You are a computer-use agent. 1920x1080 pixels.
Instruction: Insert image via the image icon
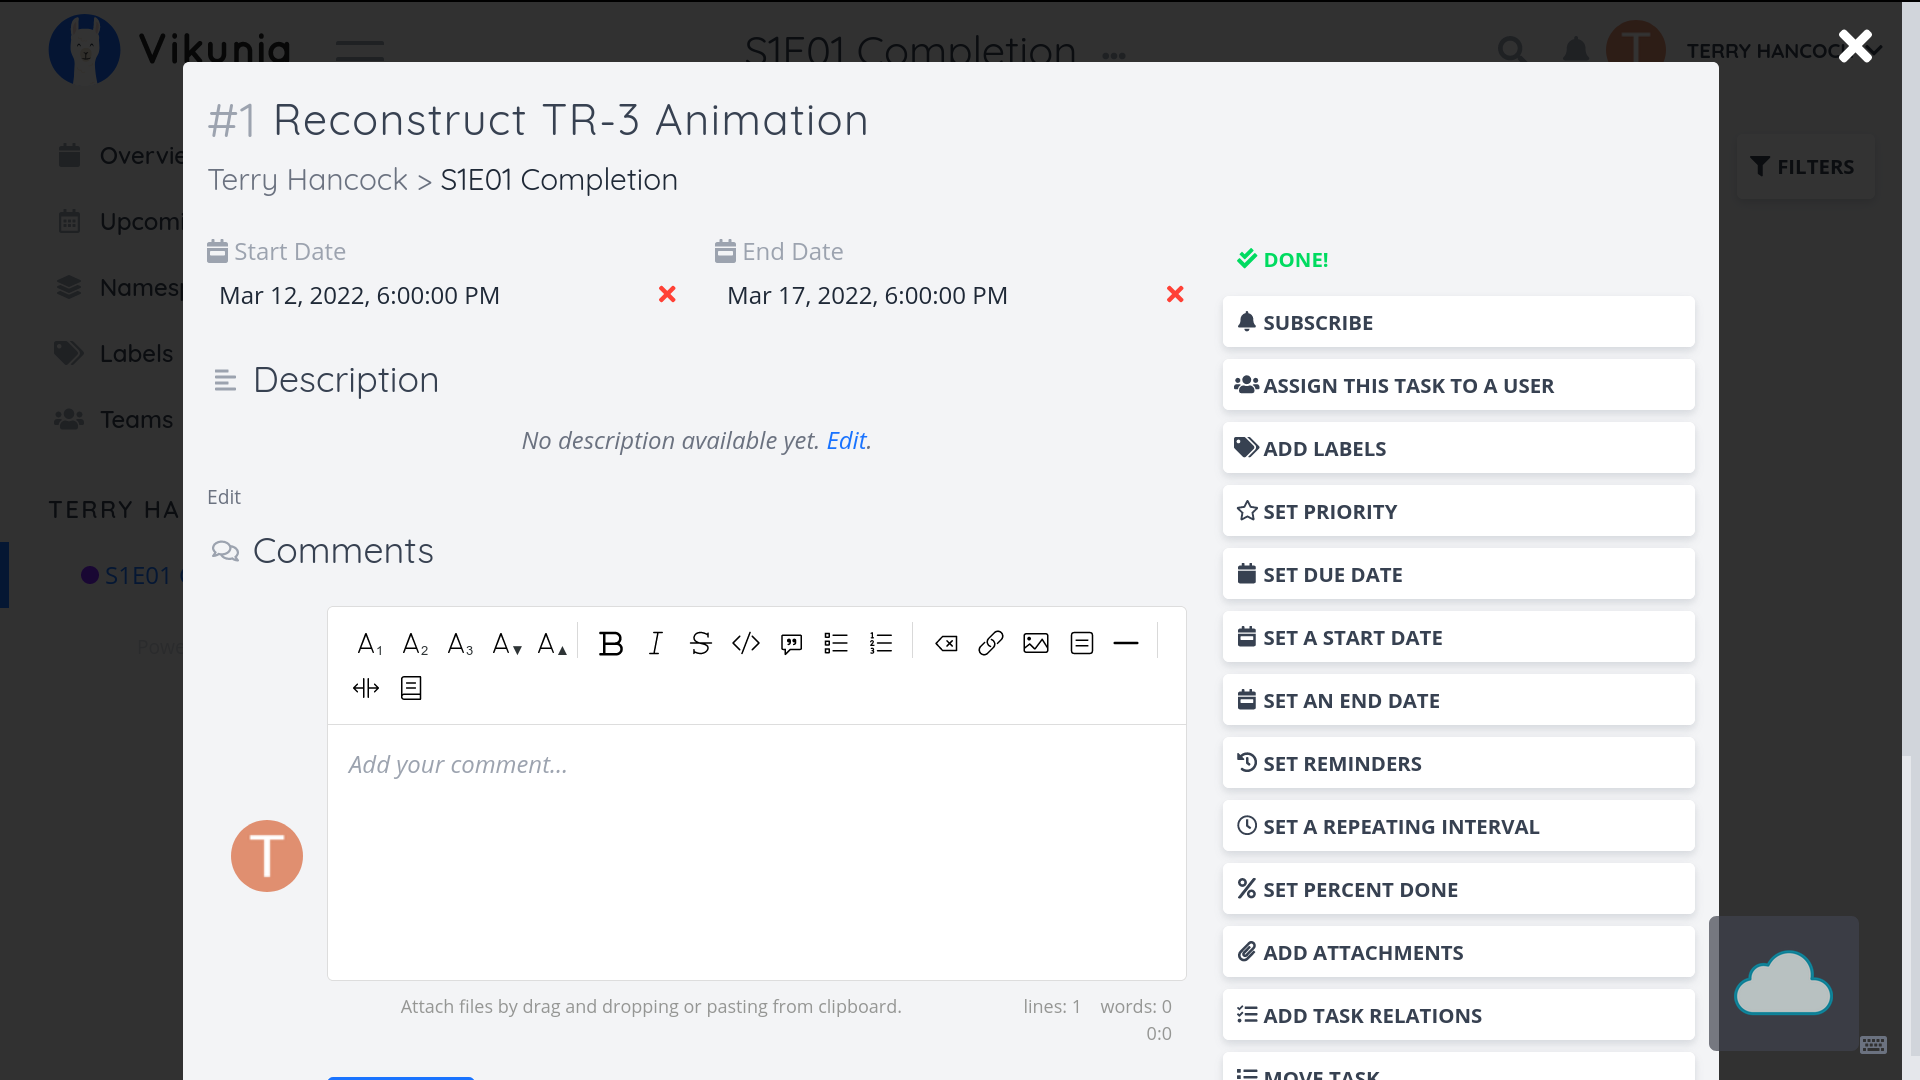[x=1036, y=644]
